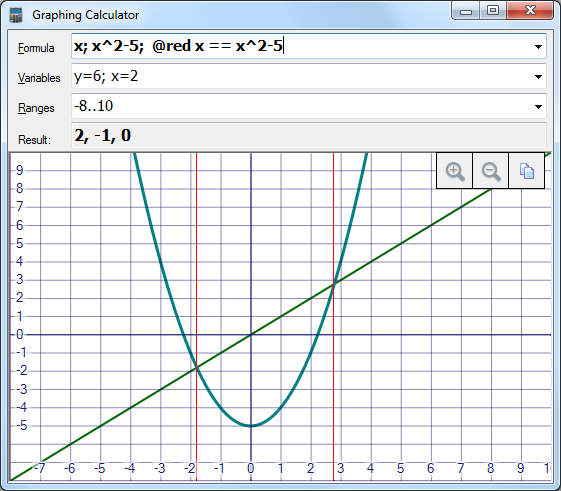Viewport: 561px width, 491px height.
Task: Click the calculator app icon in title bar
Action: pos(16,15)
